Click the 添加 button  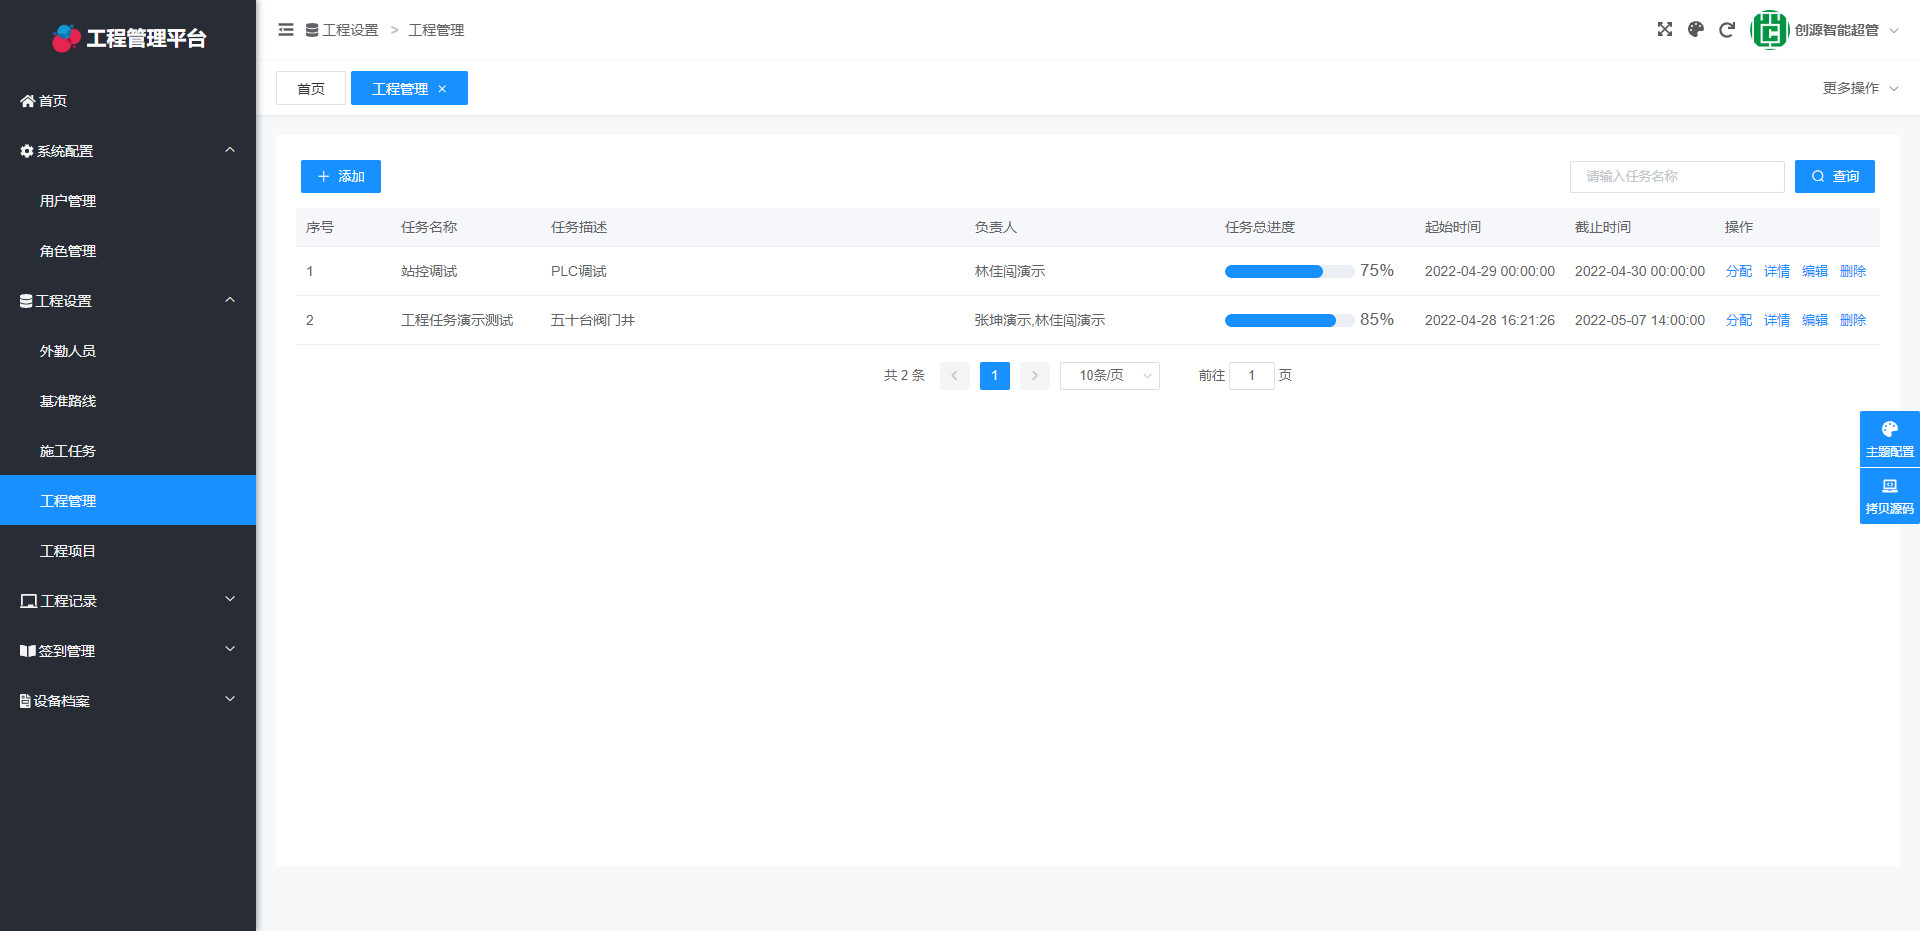click(x=341, y=176)
